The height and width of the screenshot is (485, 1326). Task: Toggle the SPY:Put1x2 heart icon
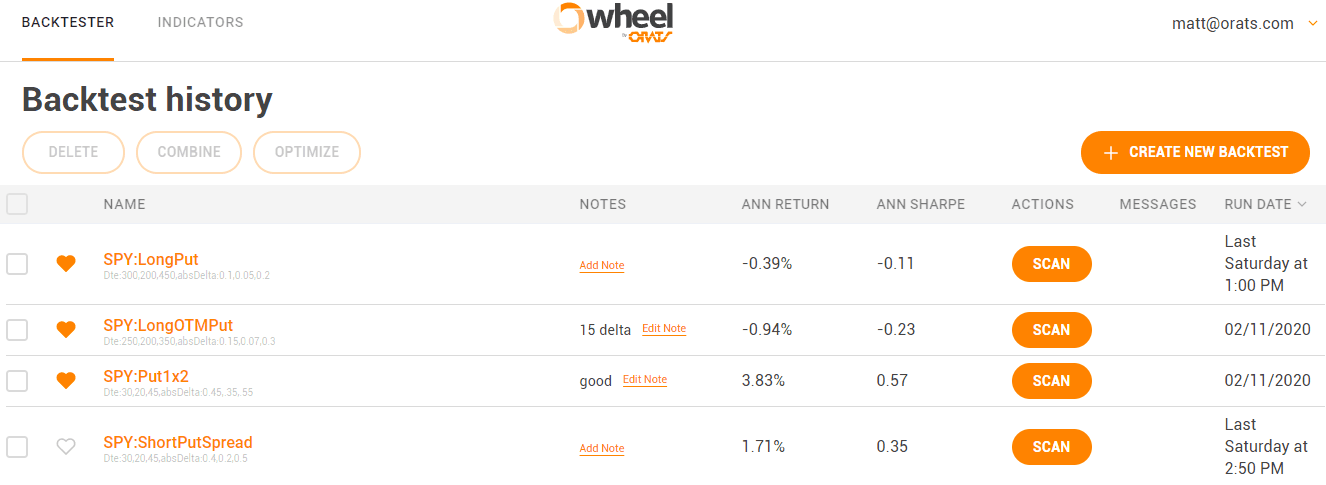click(66, 380)
